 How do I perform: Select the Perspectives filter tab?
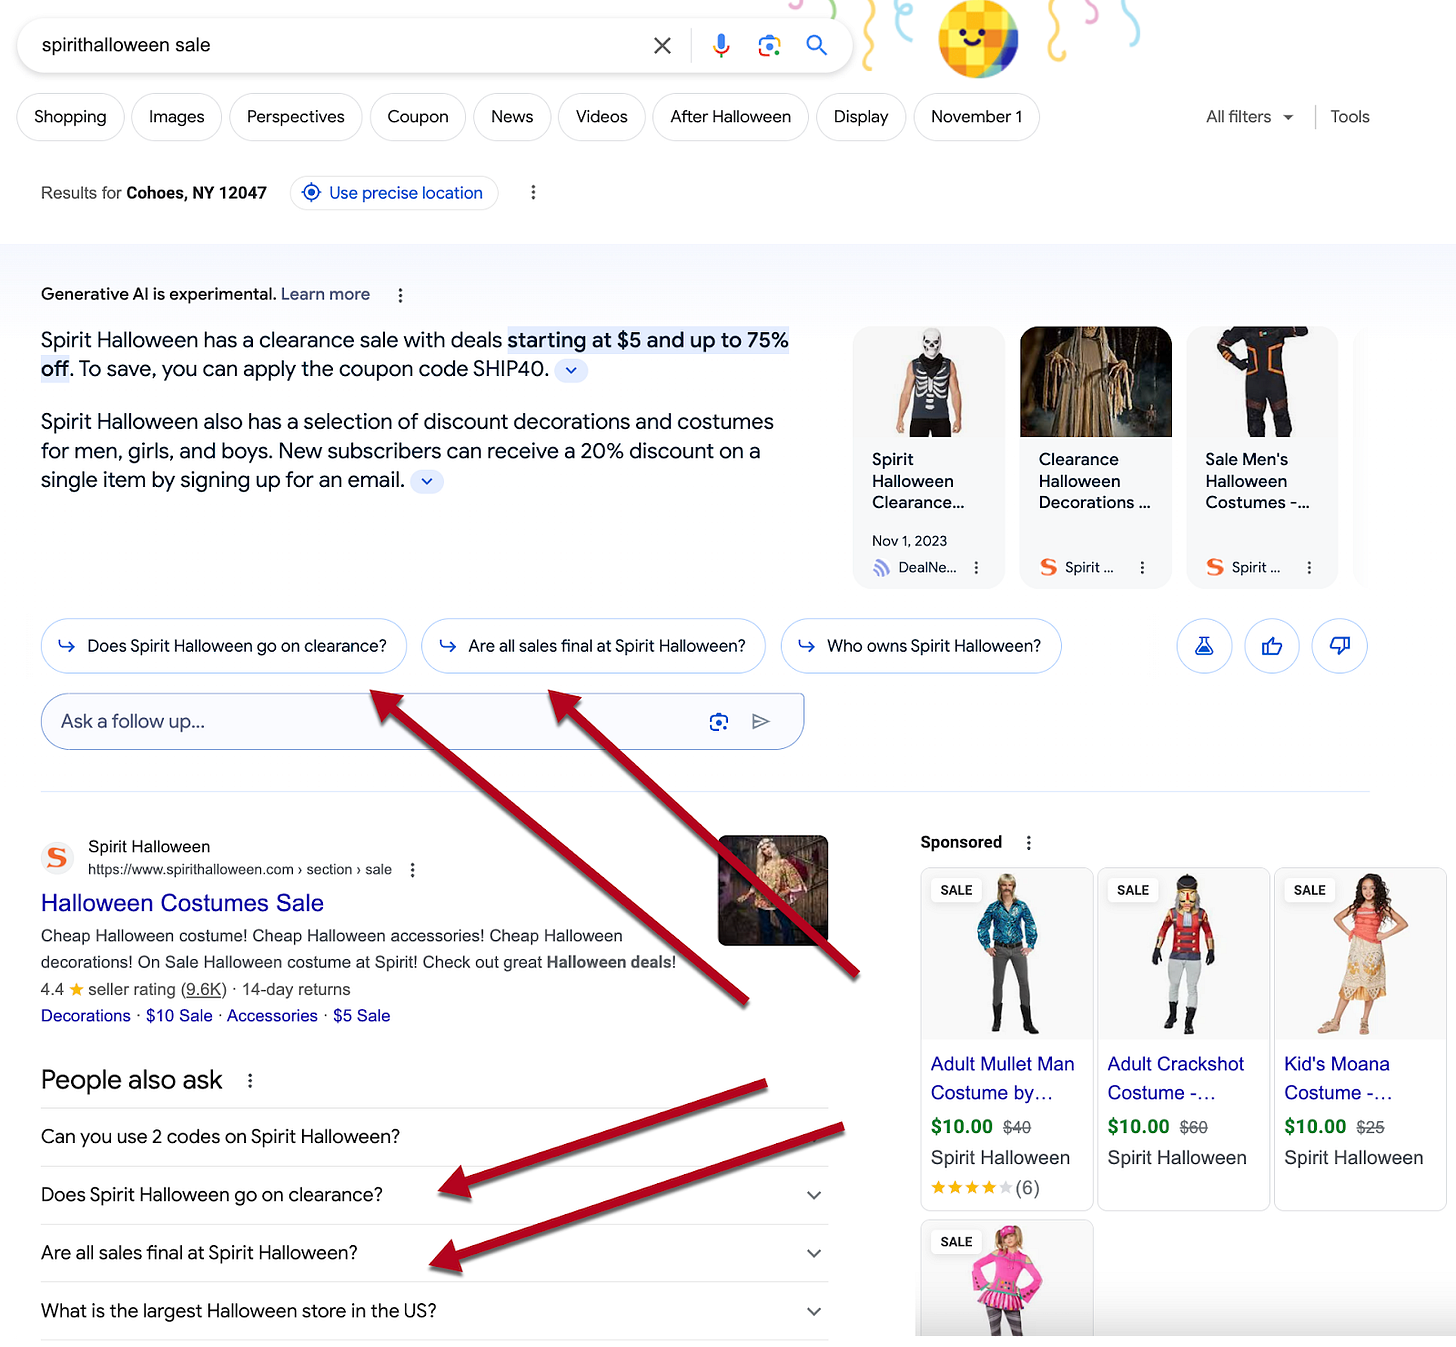pyautogui.click(x=296, y=117)
